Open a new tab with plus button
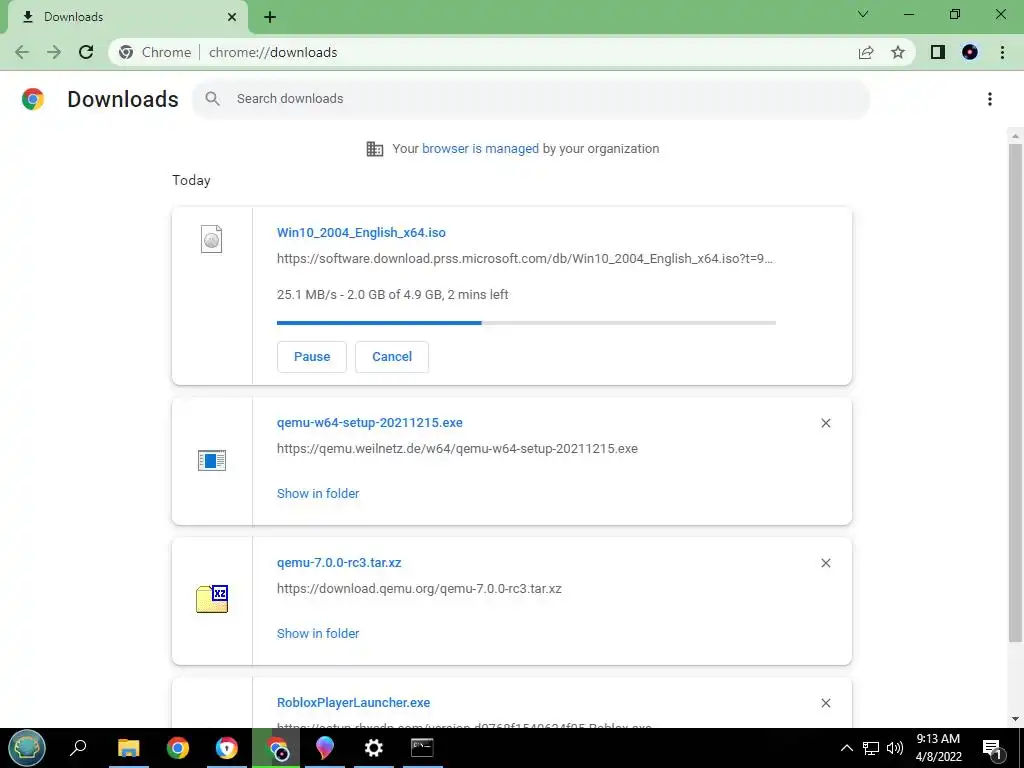Viewport: 1024px width, 768px height. coord(270,17)
